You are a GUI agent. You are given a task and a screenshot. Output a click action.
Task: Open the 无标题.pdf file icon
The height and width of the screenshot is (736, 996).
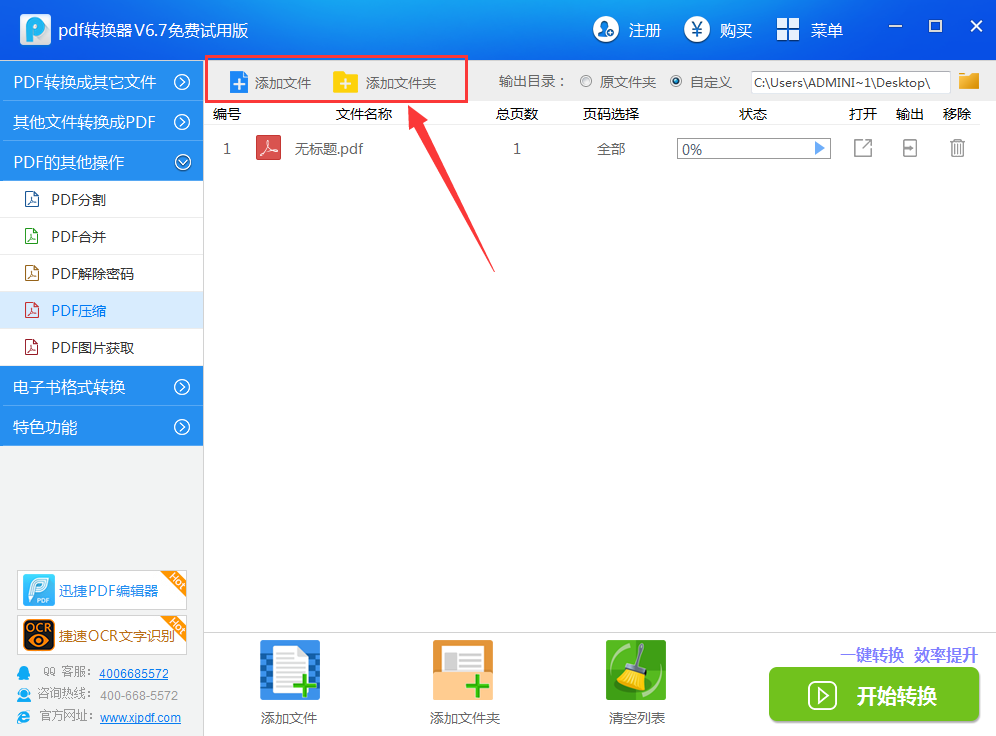(268, 148)
